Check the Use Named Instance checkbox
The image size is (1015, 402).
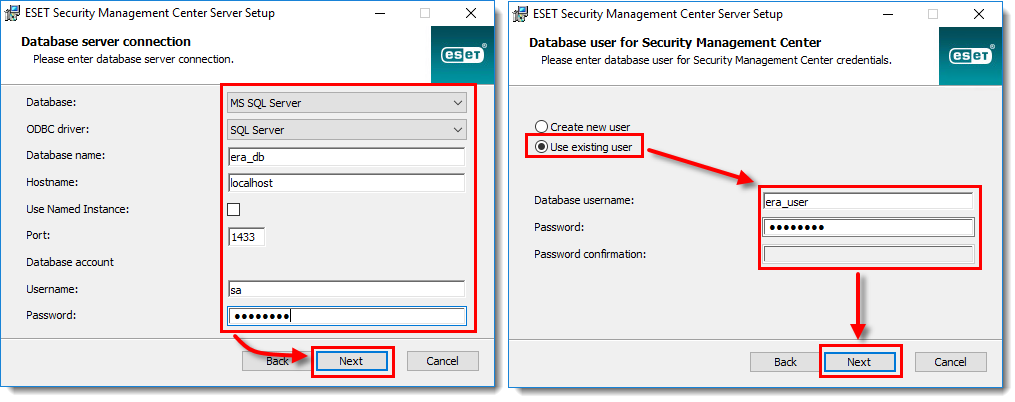pyautogui.click(x=234, y=210)
